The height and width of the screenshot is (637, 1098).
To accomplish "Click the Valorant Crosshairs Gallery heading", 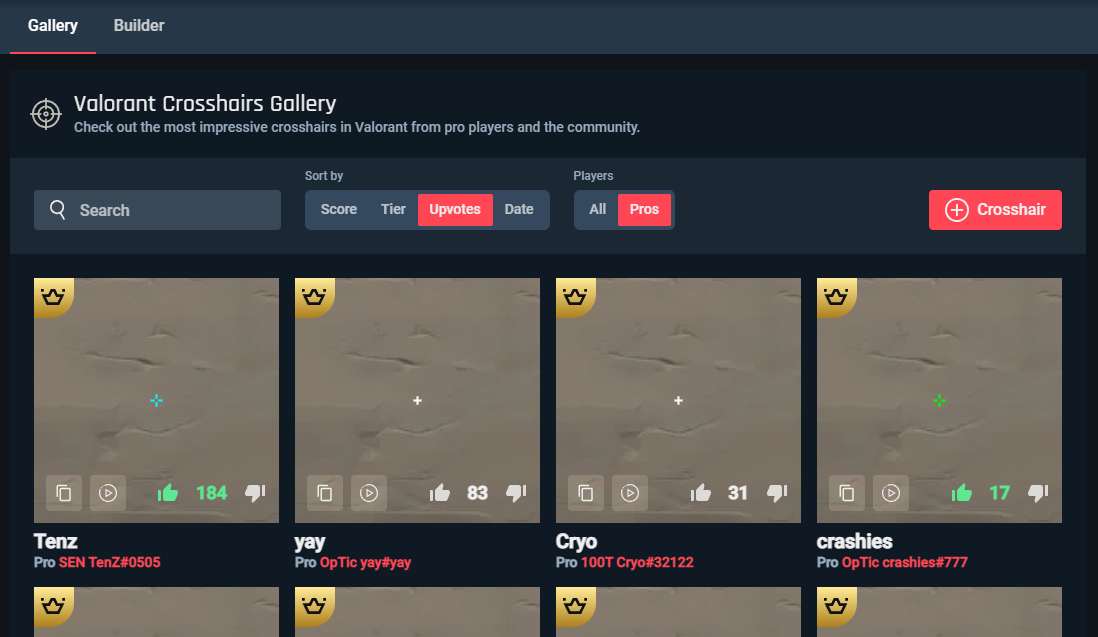I will [205, 104].
